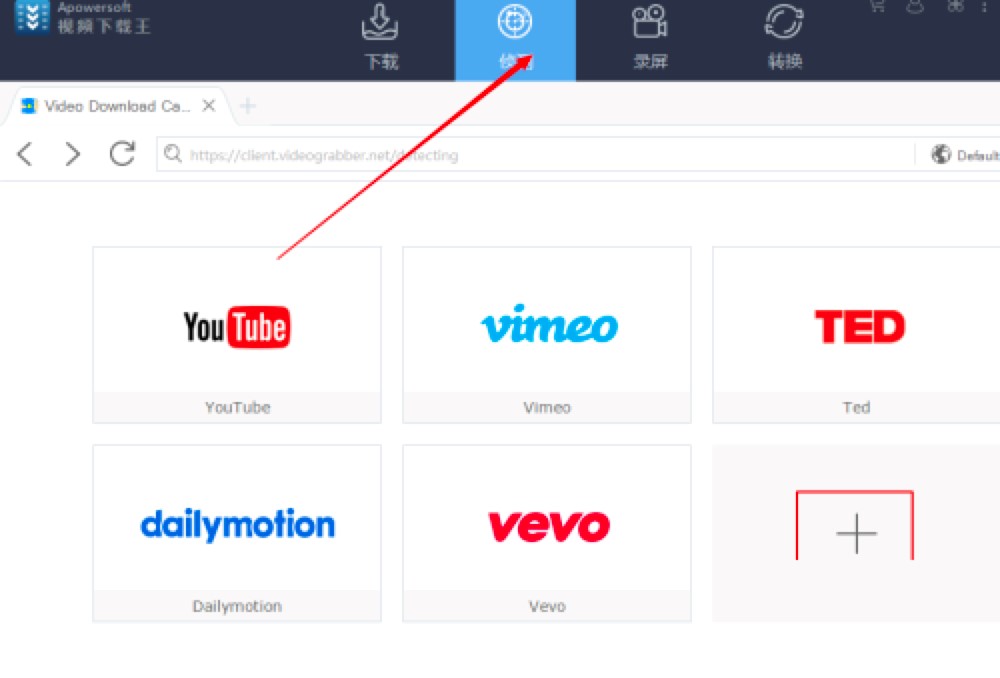The image size is (1000, 678).
Task: Click the Dailymotion caption label
Action: pyautogui.click(x=237, y=606)
